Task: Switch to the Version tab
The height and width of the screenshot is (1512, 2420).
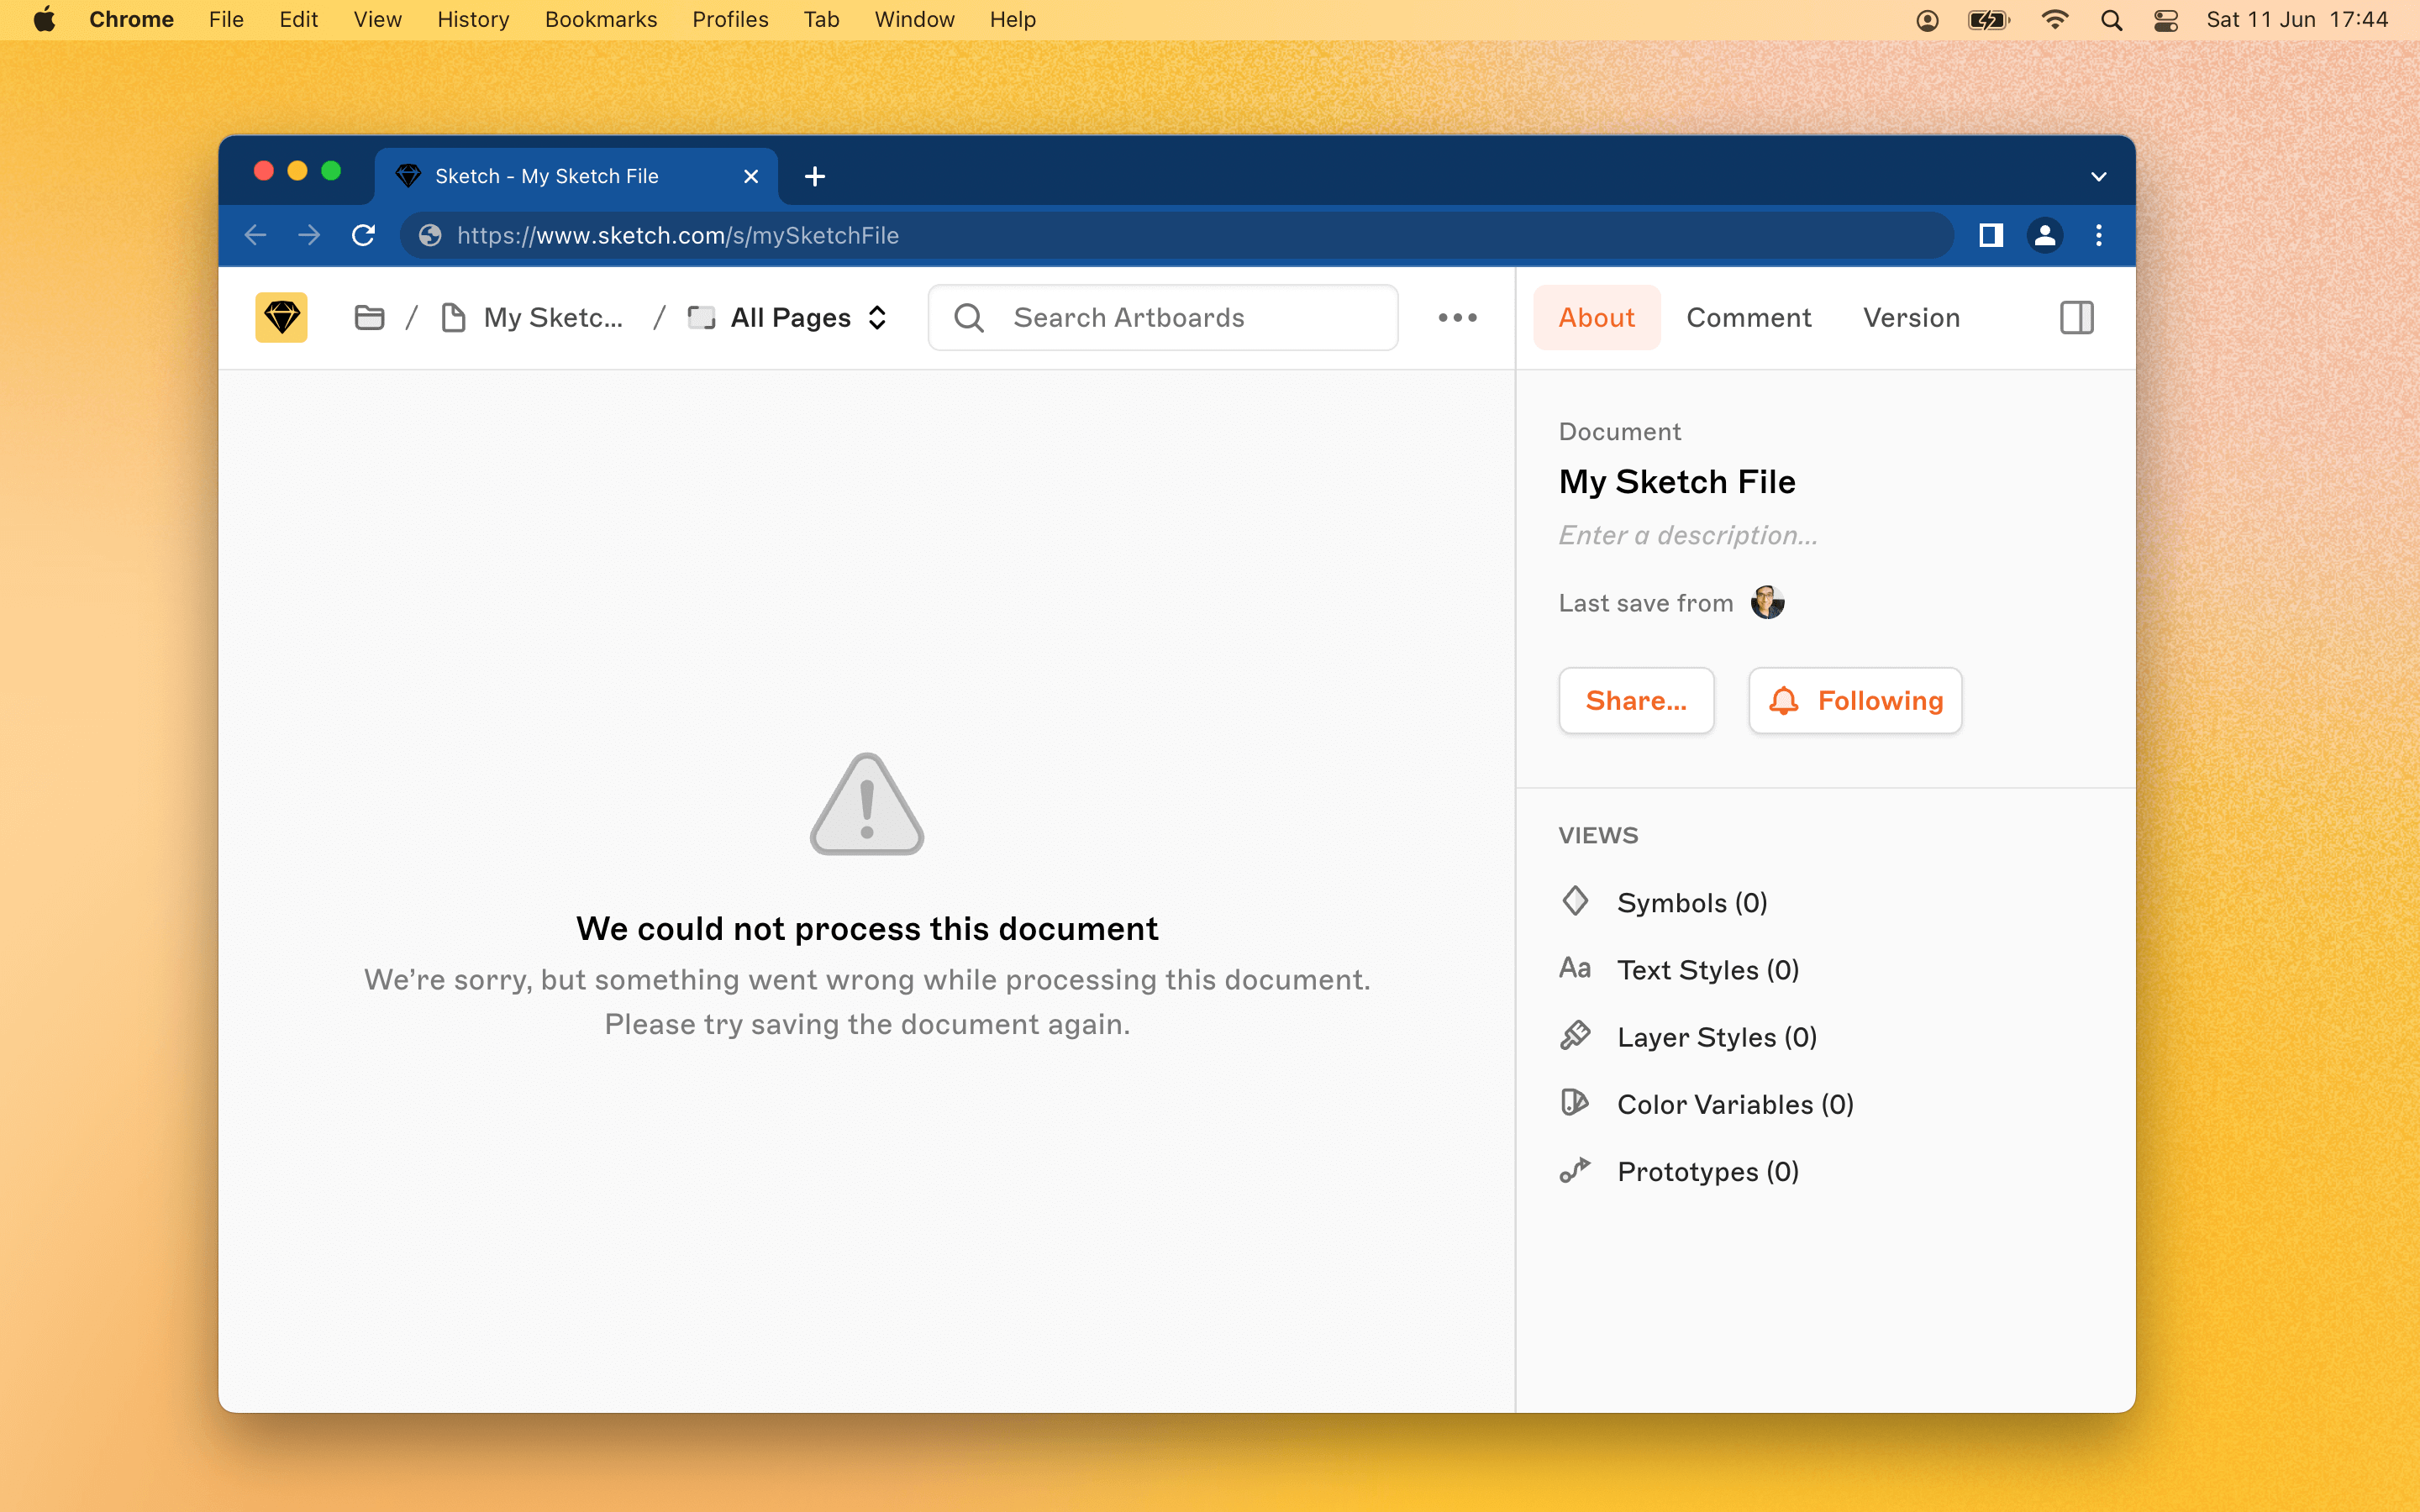Action: (1910, 318)
